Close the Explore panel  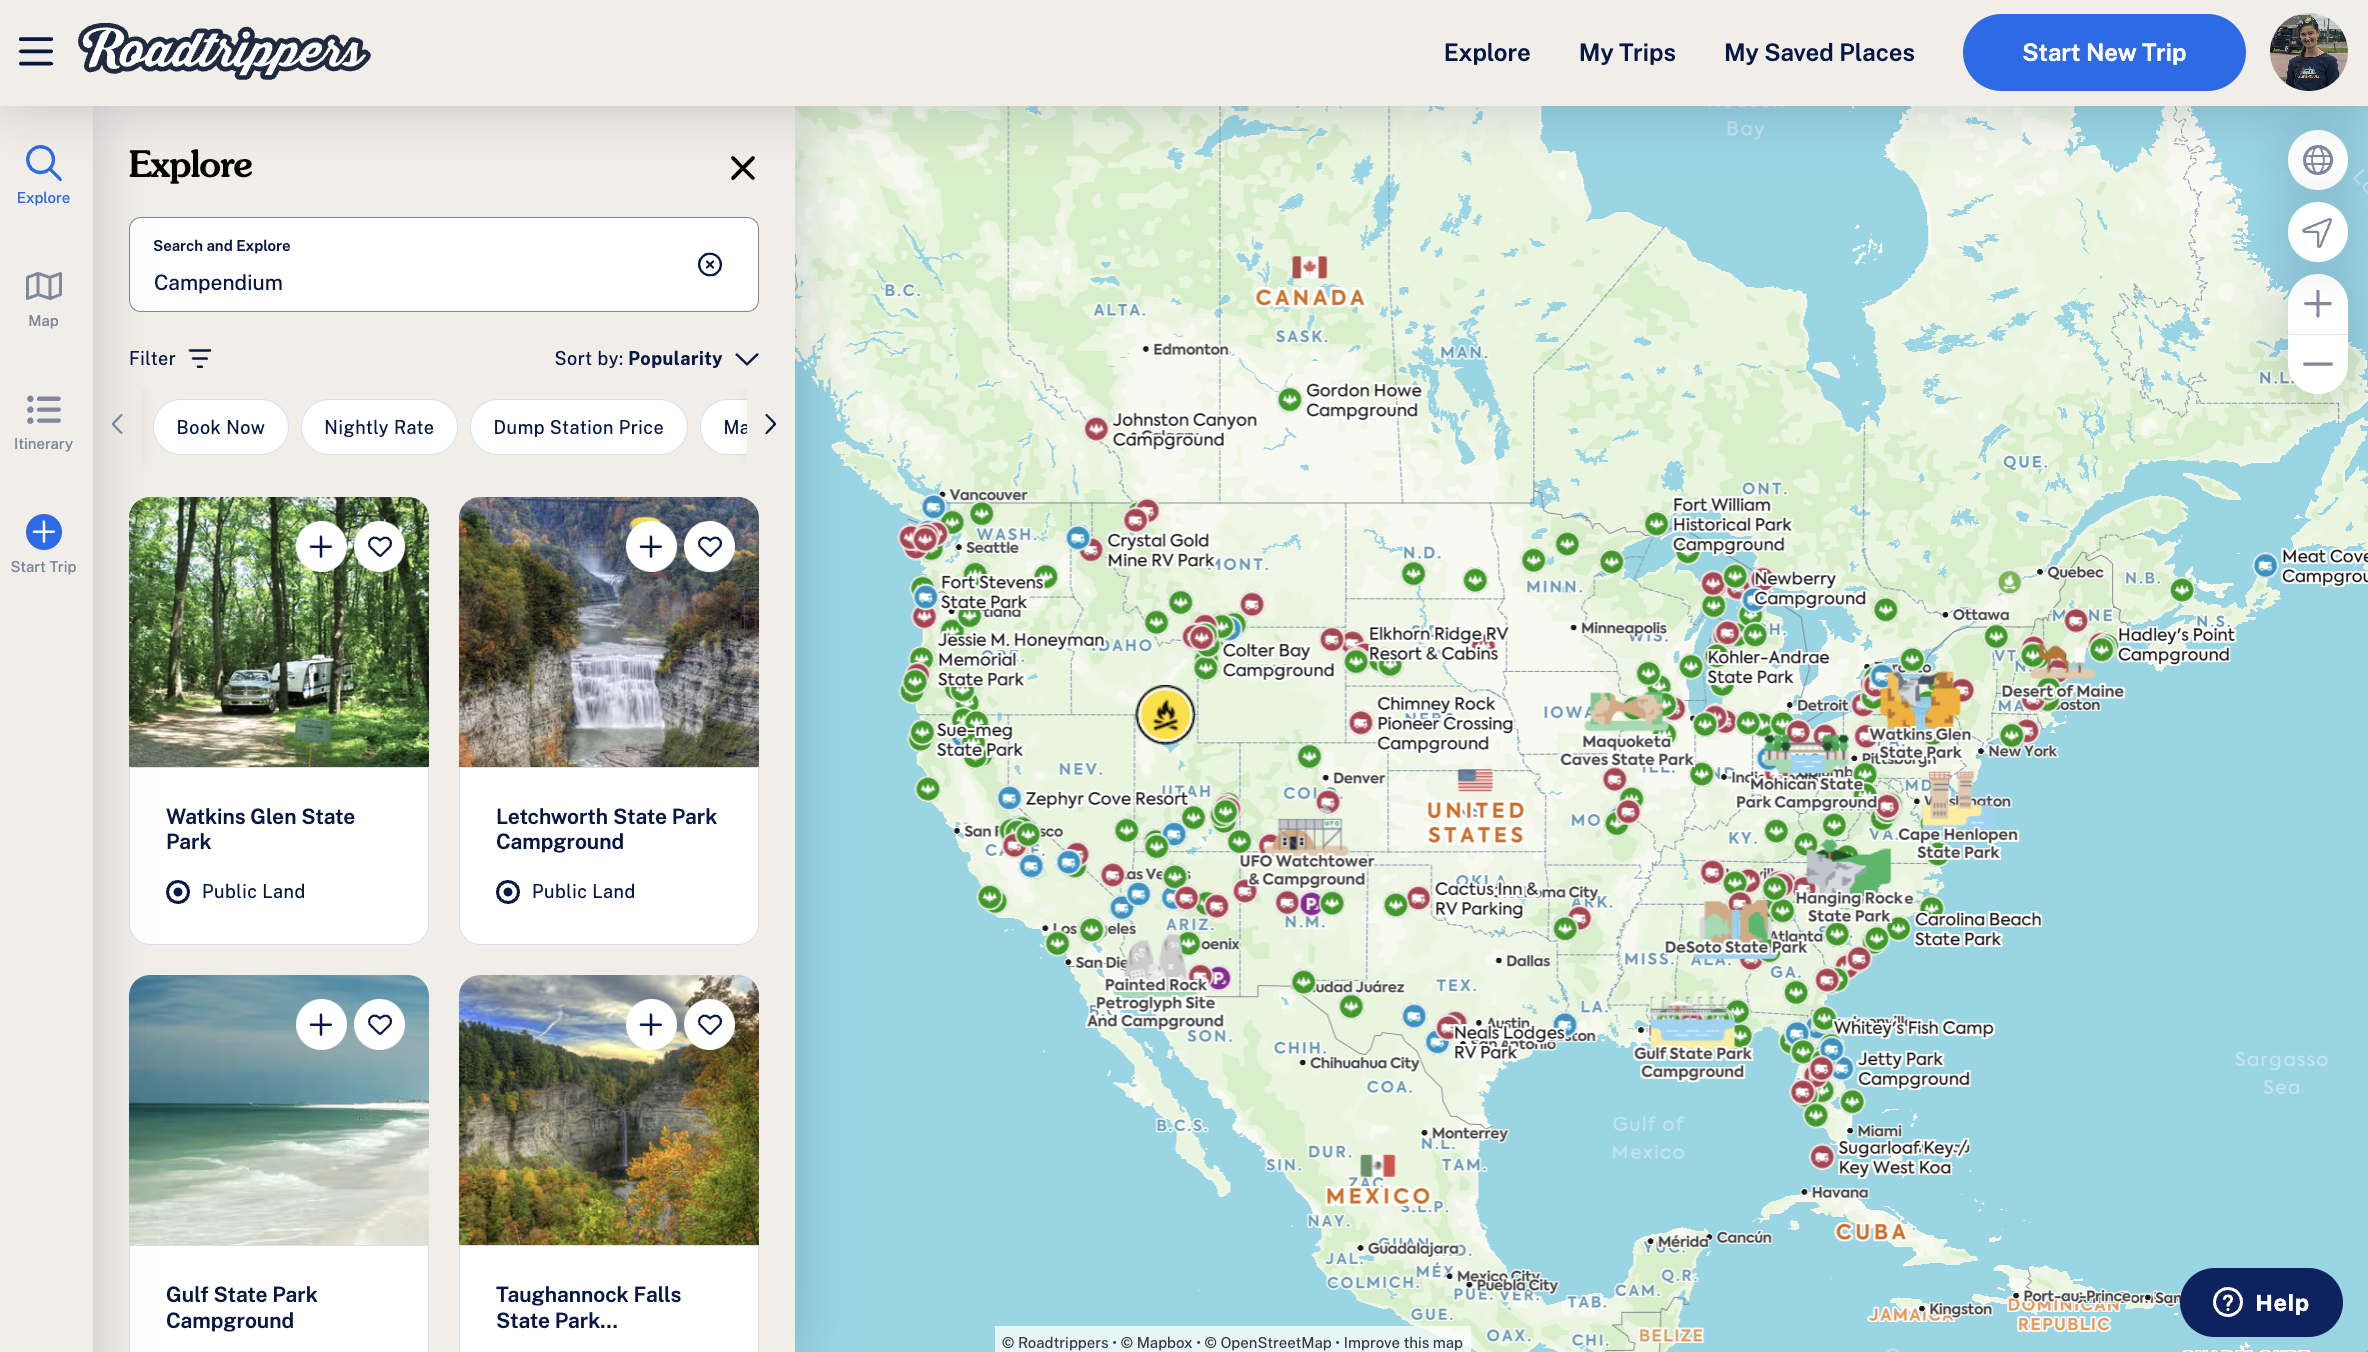(x=742, y=167)
